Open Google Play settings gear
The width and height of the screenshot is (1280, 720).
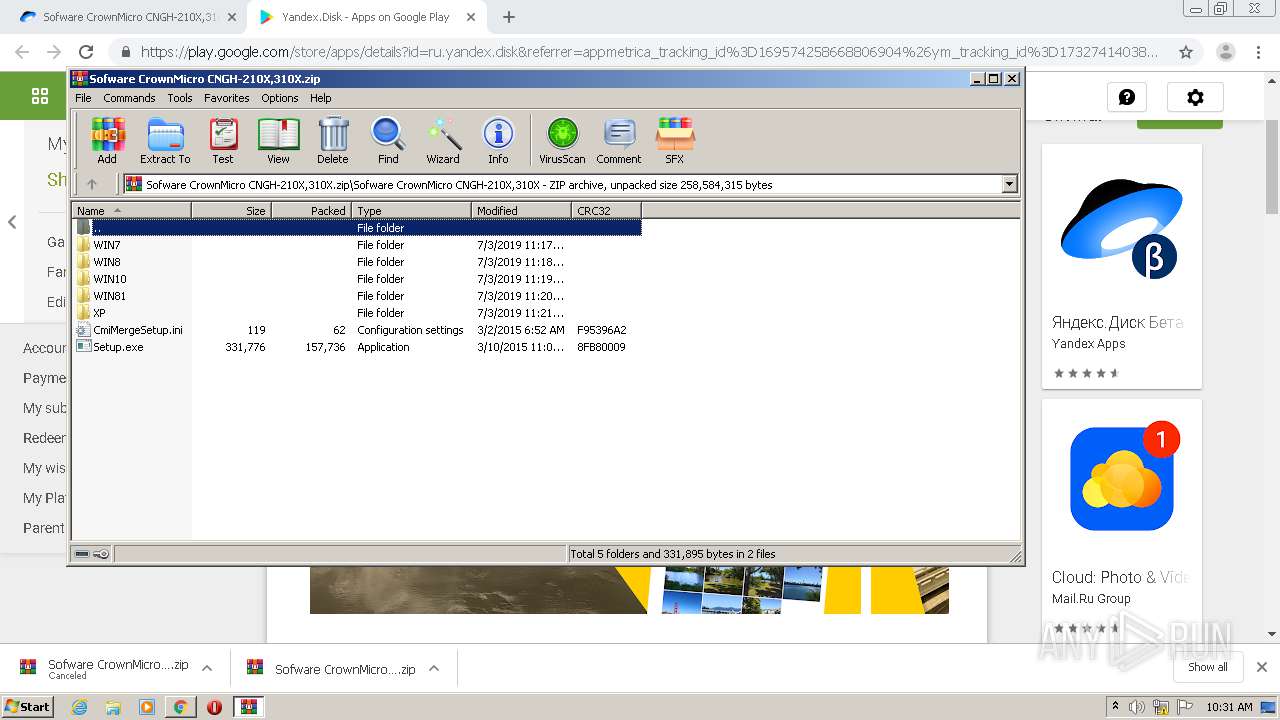(1195, 97)
